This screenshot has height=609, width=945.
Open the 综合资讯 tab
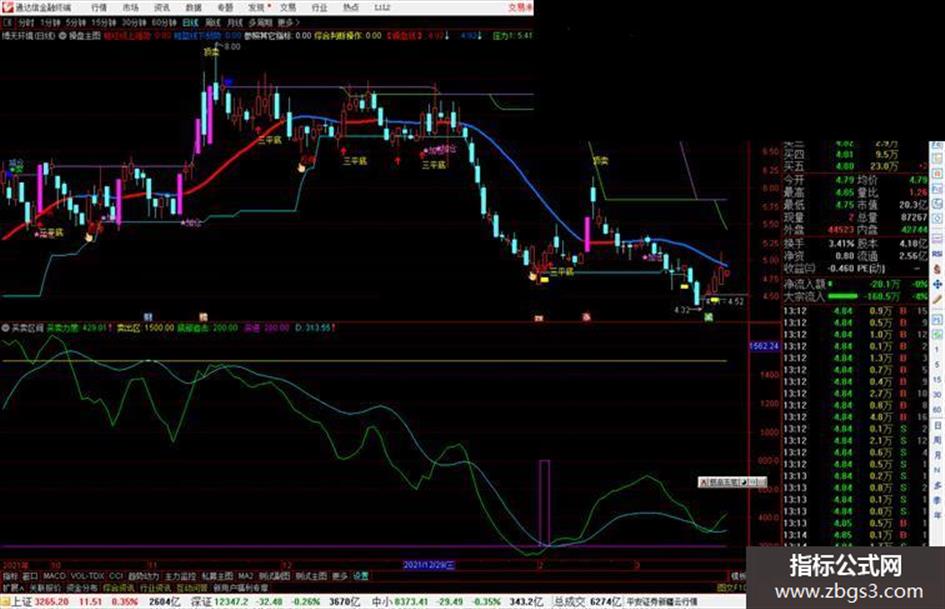(x=119, y=587)
